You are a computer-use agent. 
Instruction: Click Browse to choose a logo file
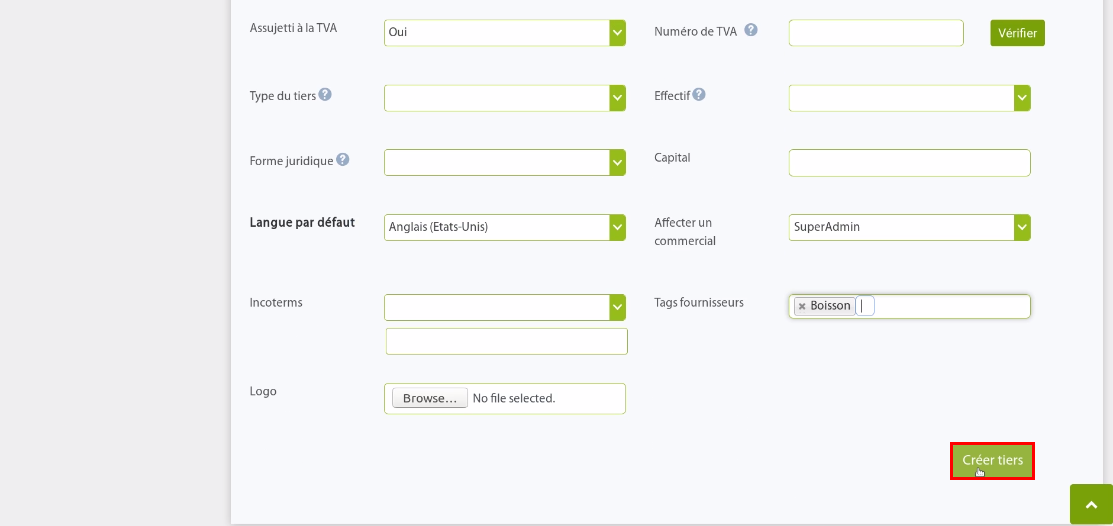[429, 398]
